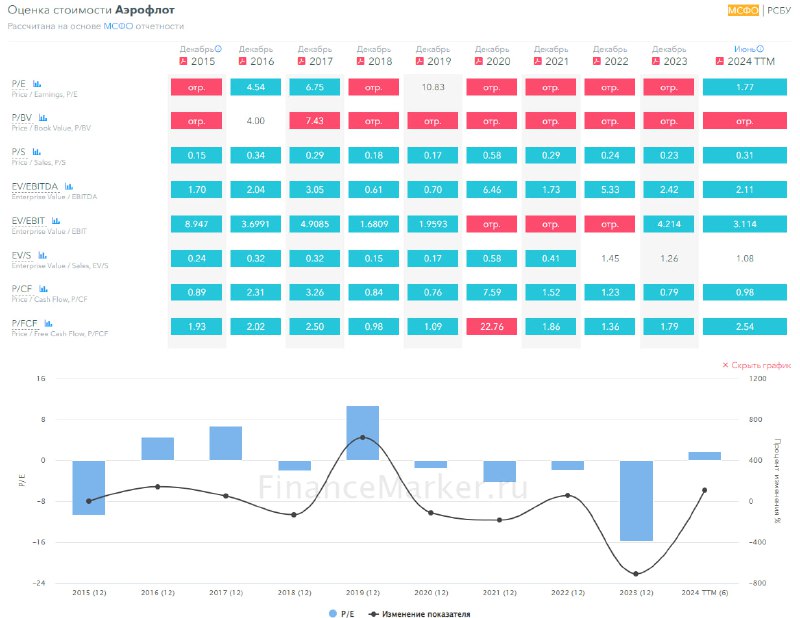This screenshot has height=618, width=800.
Task: Click the EV/EBIT 2015 cell value 8.947
Action: point(196,224)
